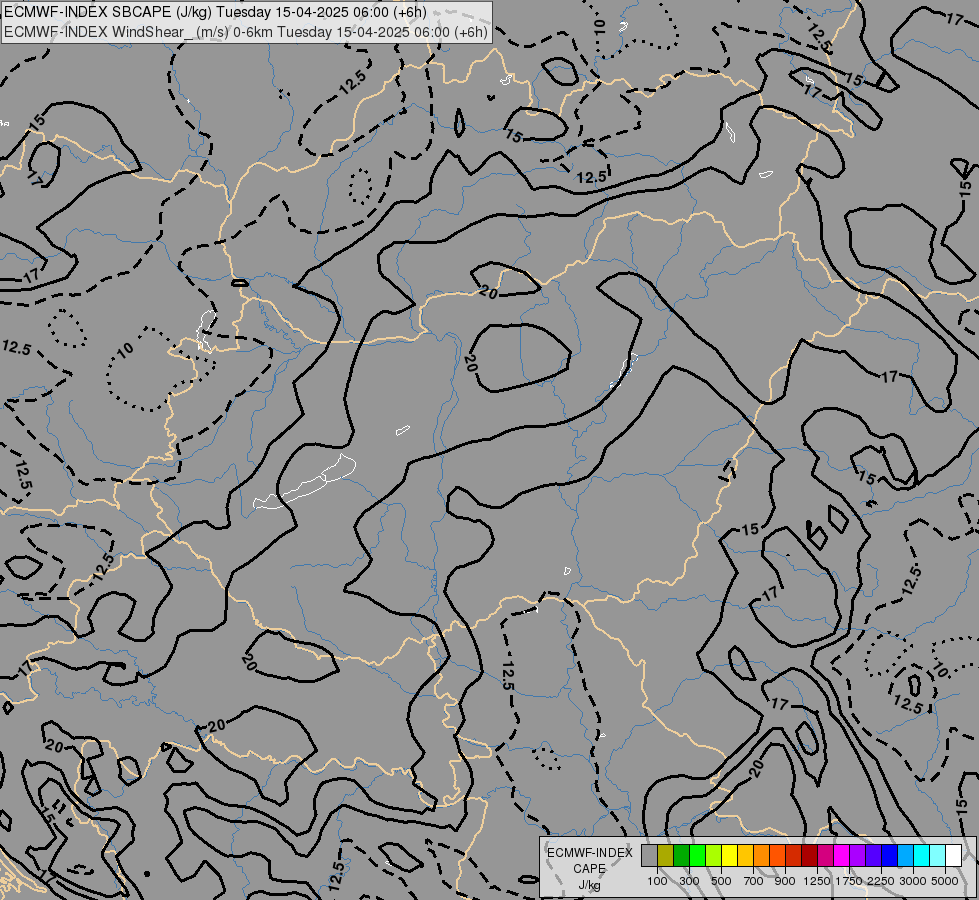Click the olive swatch in the CAPE legend
This screenshot has height=900, width=979.
[666, 855]
